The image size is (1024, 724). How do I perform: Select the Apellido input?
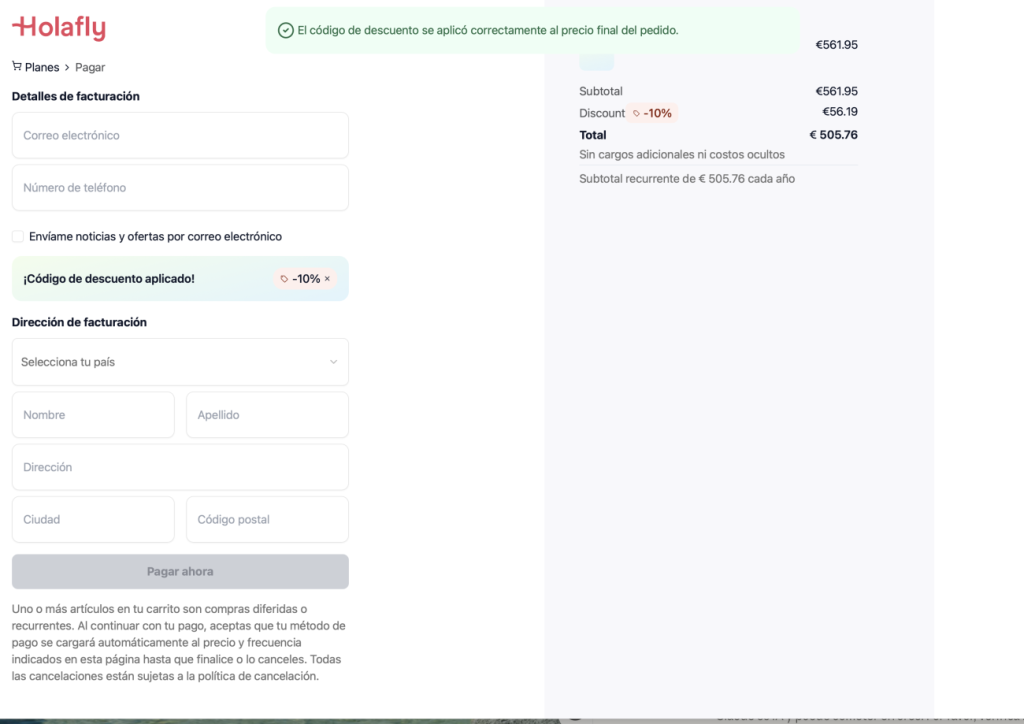267,414
